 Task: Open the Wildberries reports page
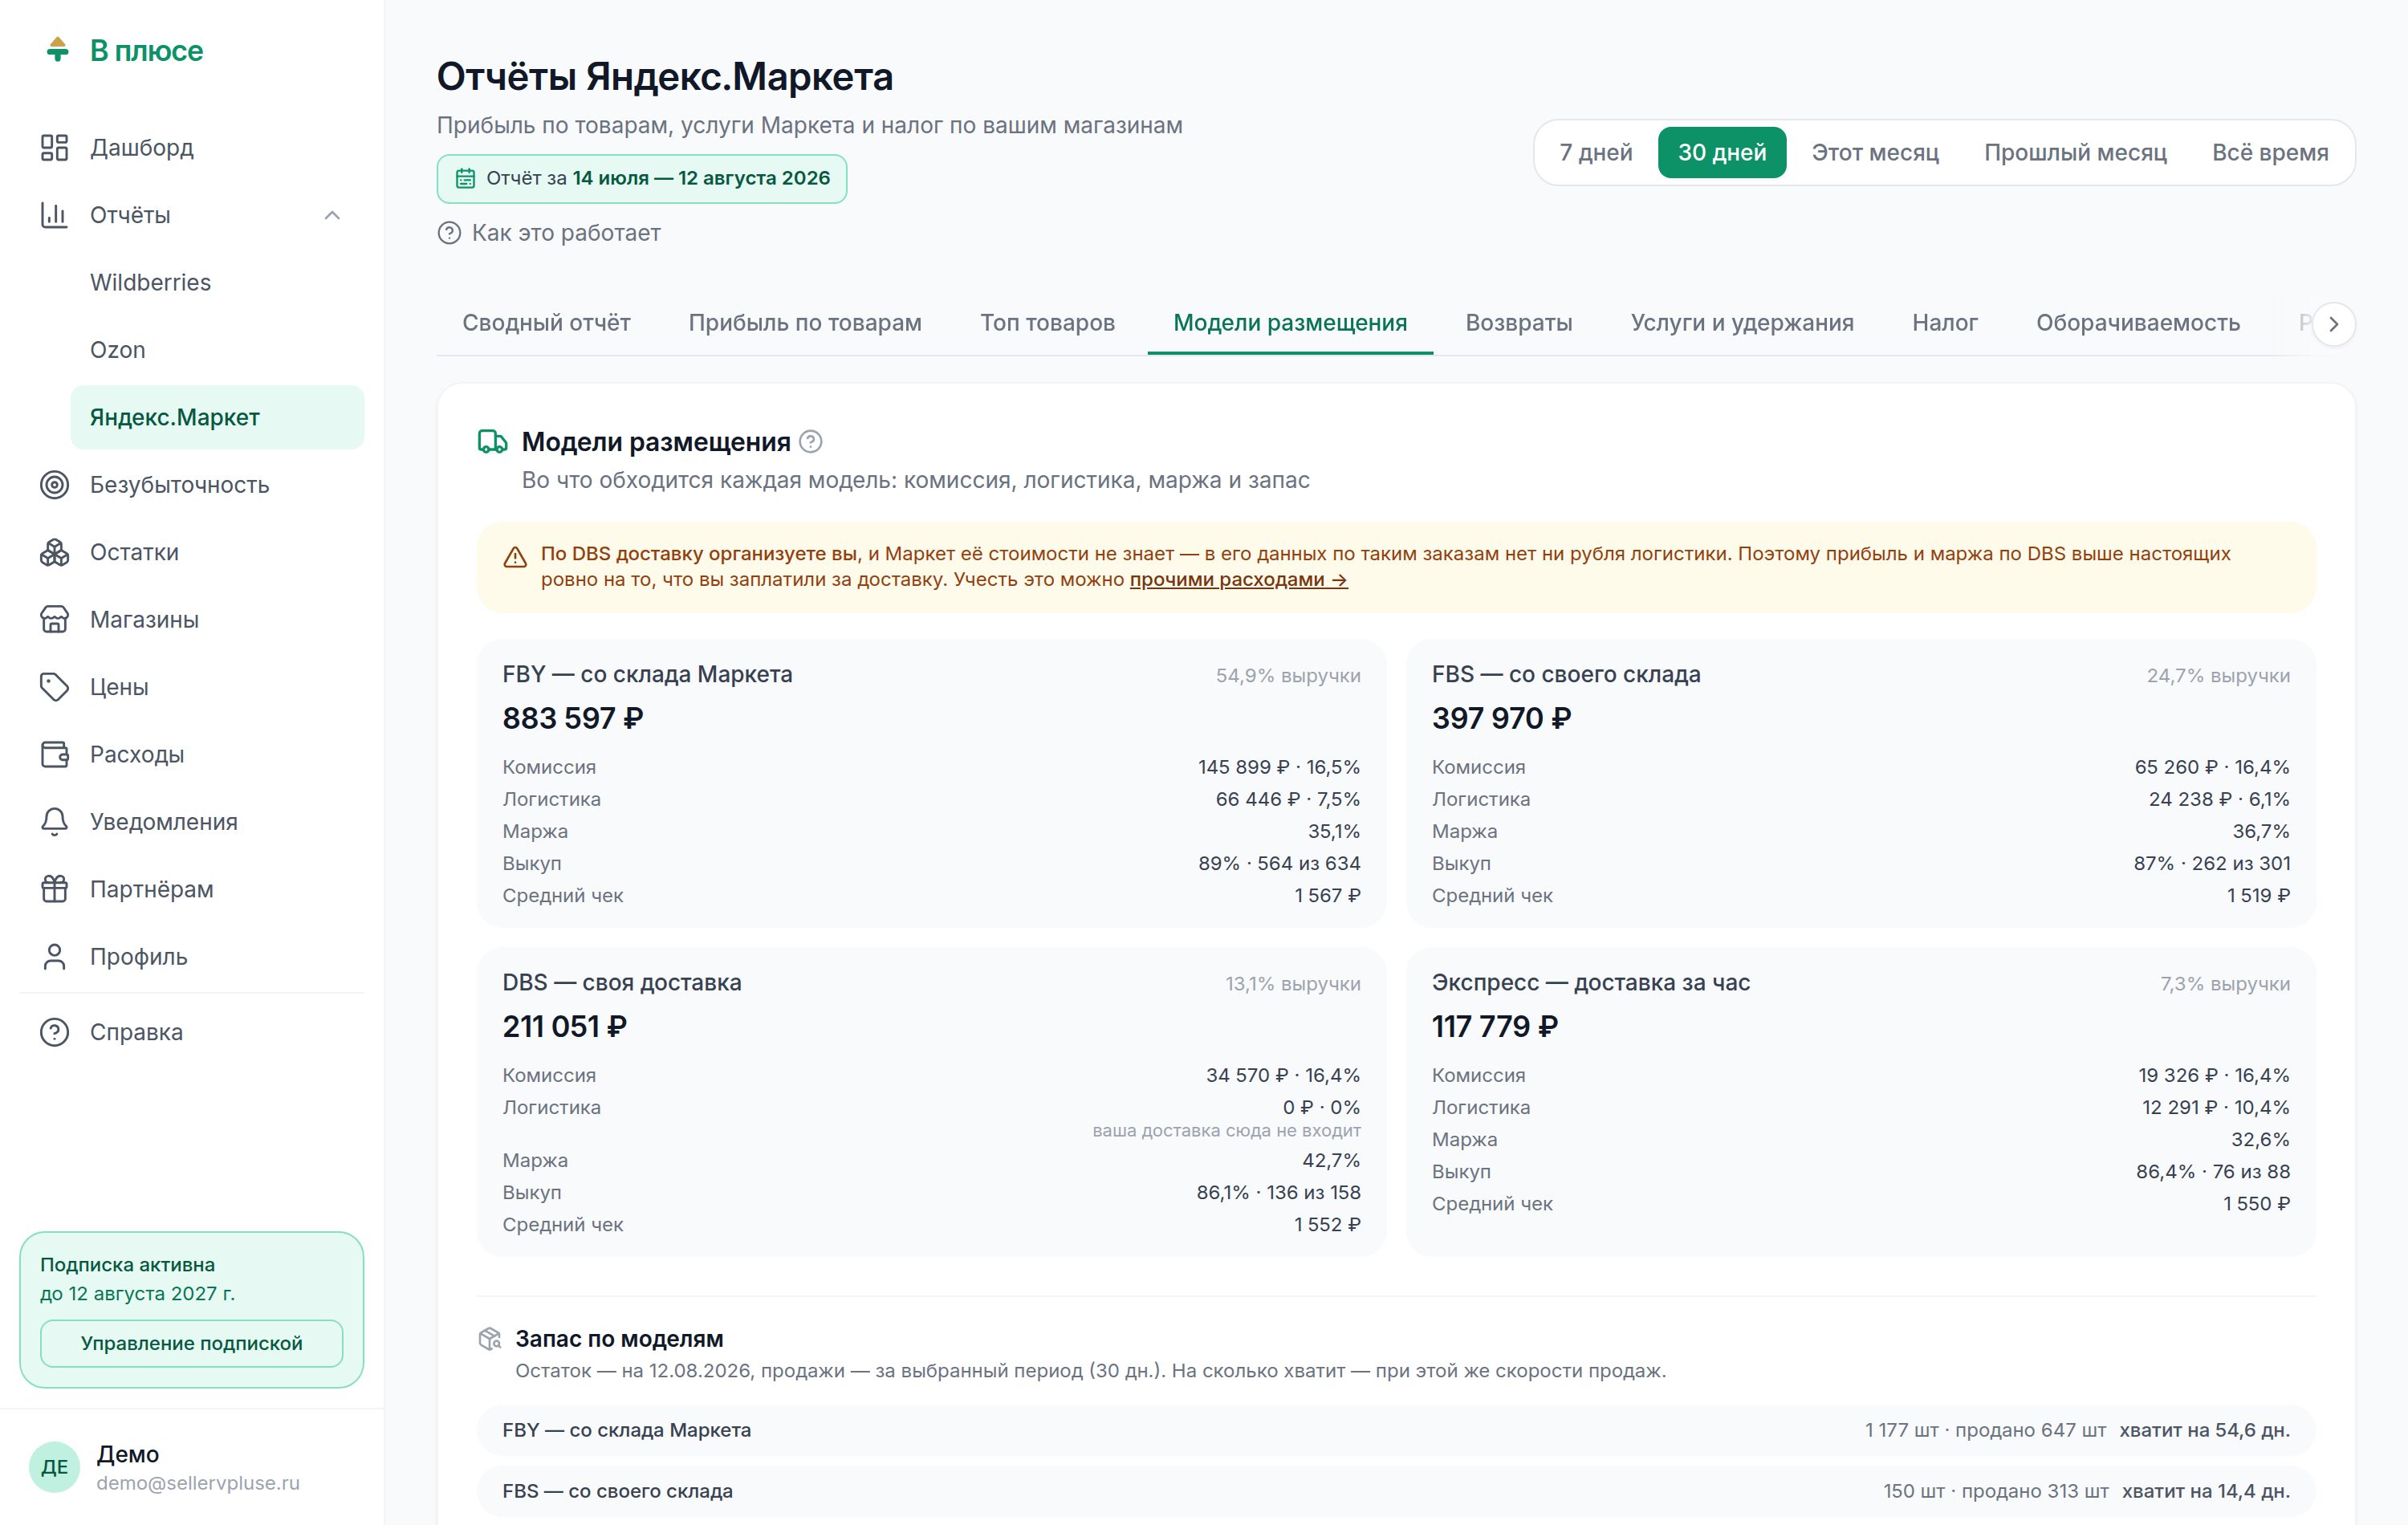pyautogui.click(x=217, y=282)
